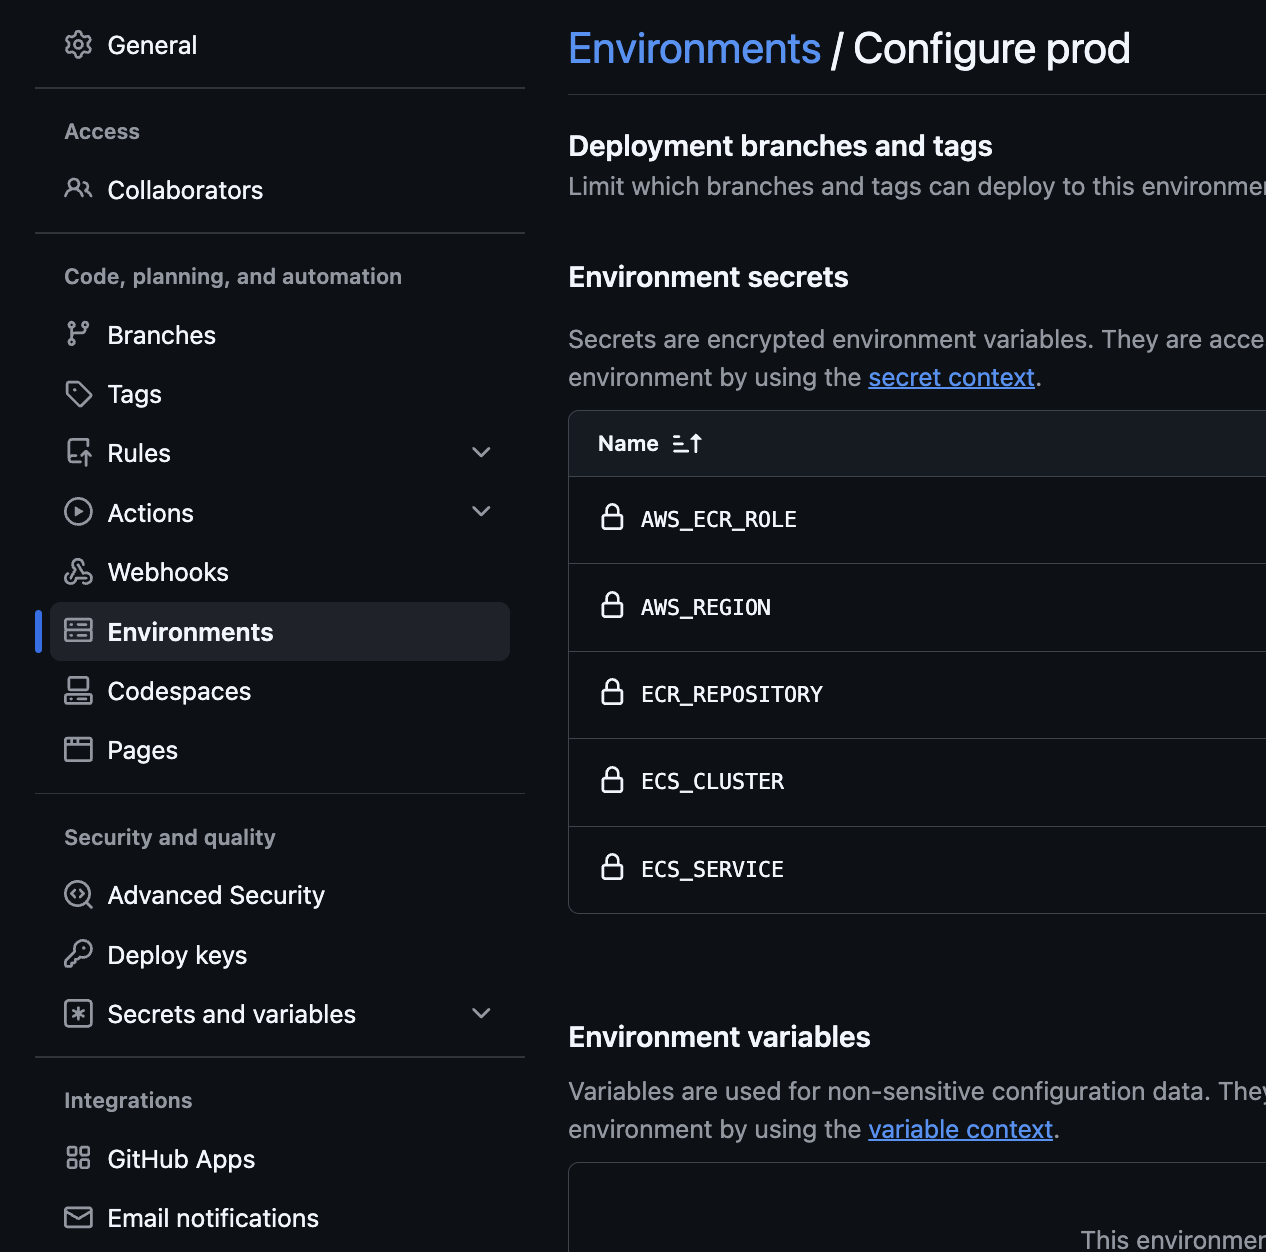Click the Deploy keys key icon
Image resolution: width=1266 pixels, height=1252 pixels.
coord(78,954)
